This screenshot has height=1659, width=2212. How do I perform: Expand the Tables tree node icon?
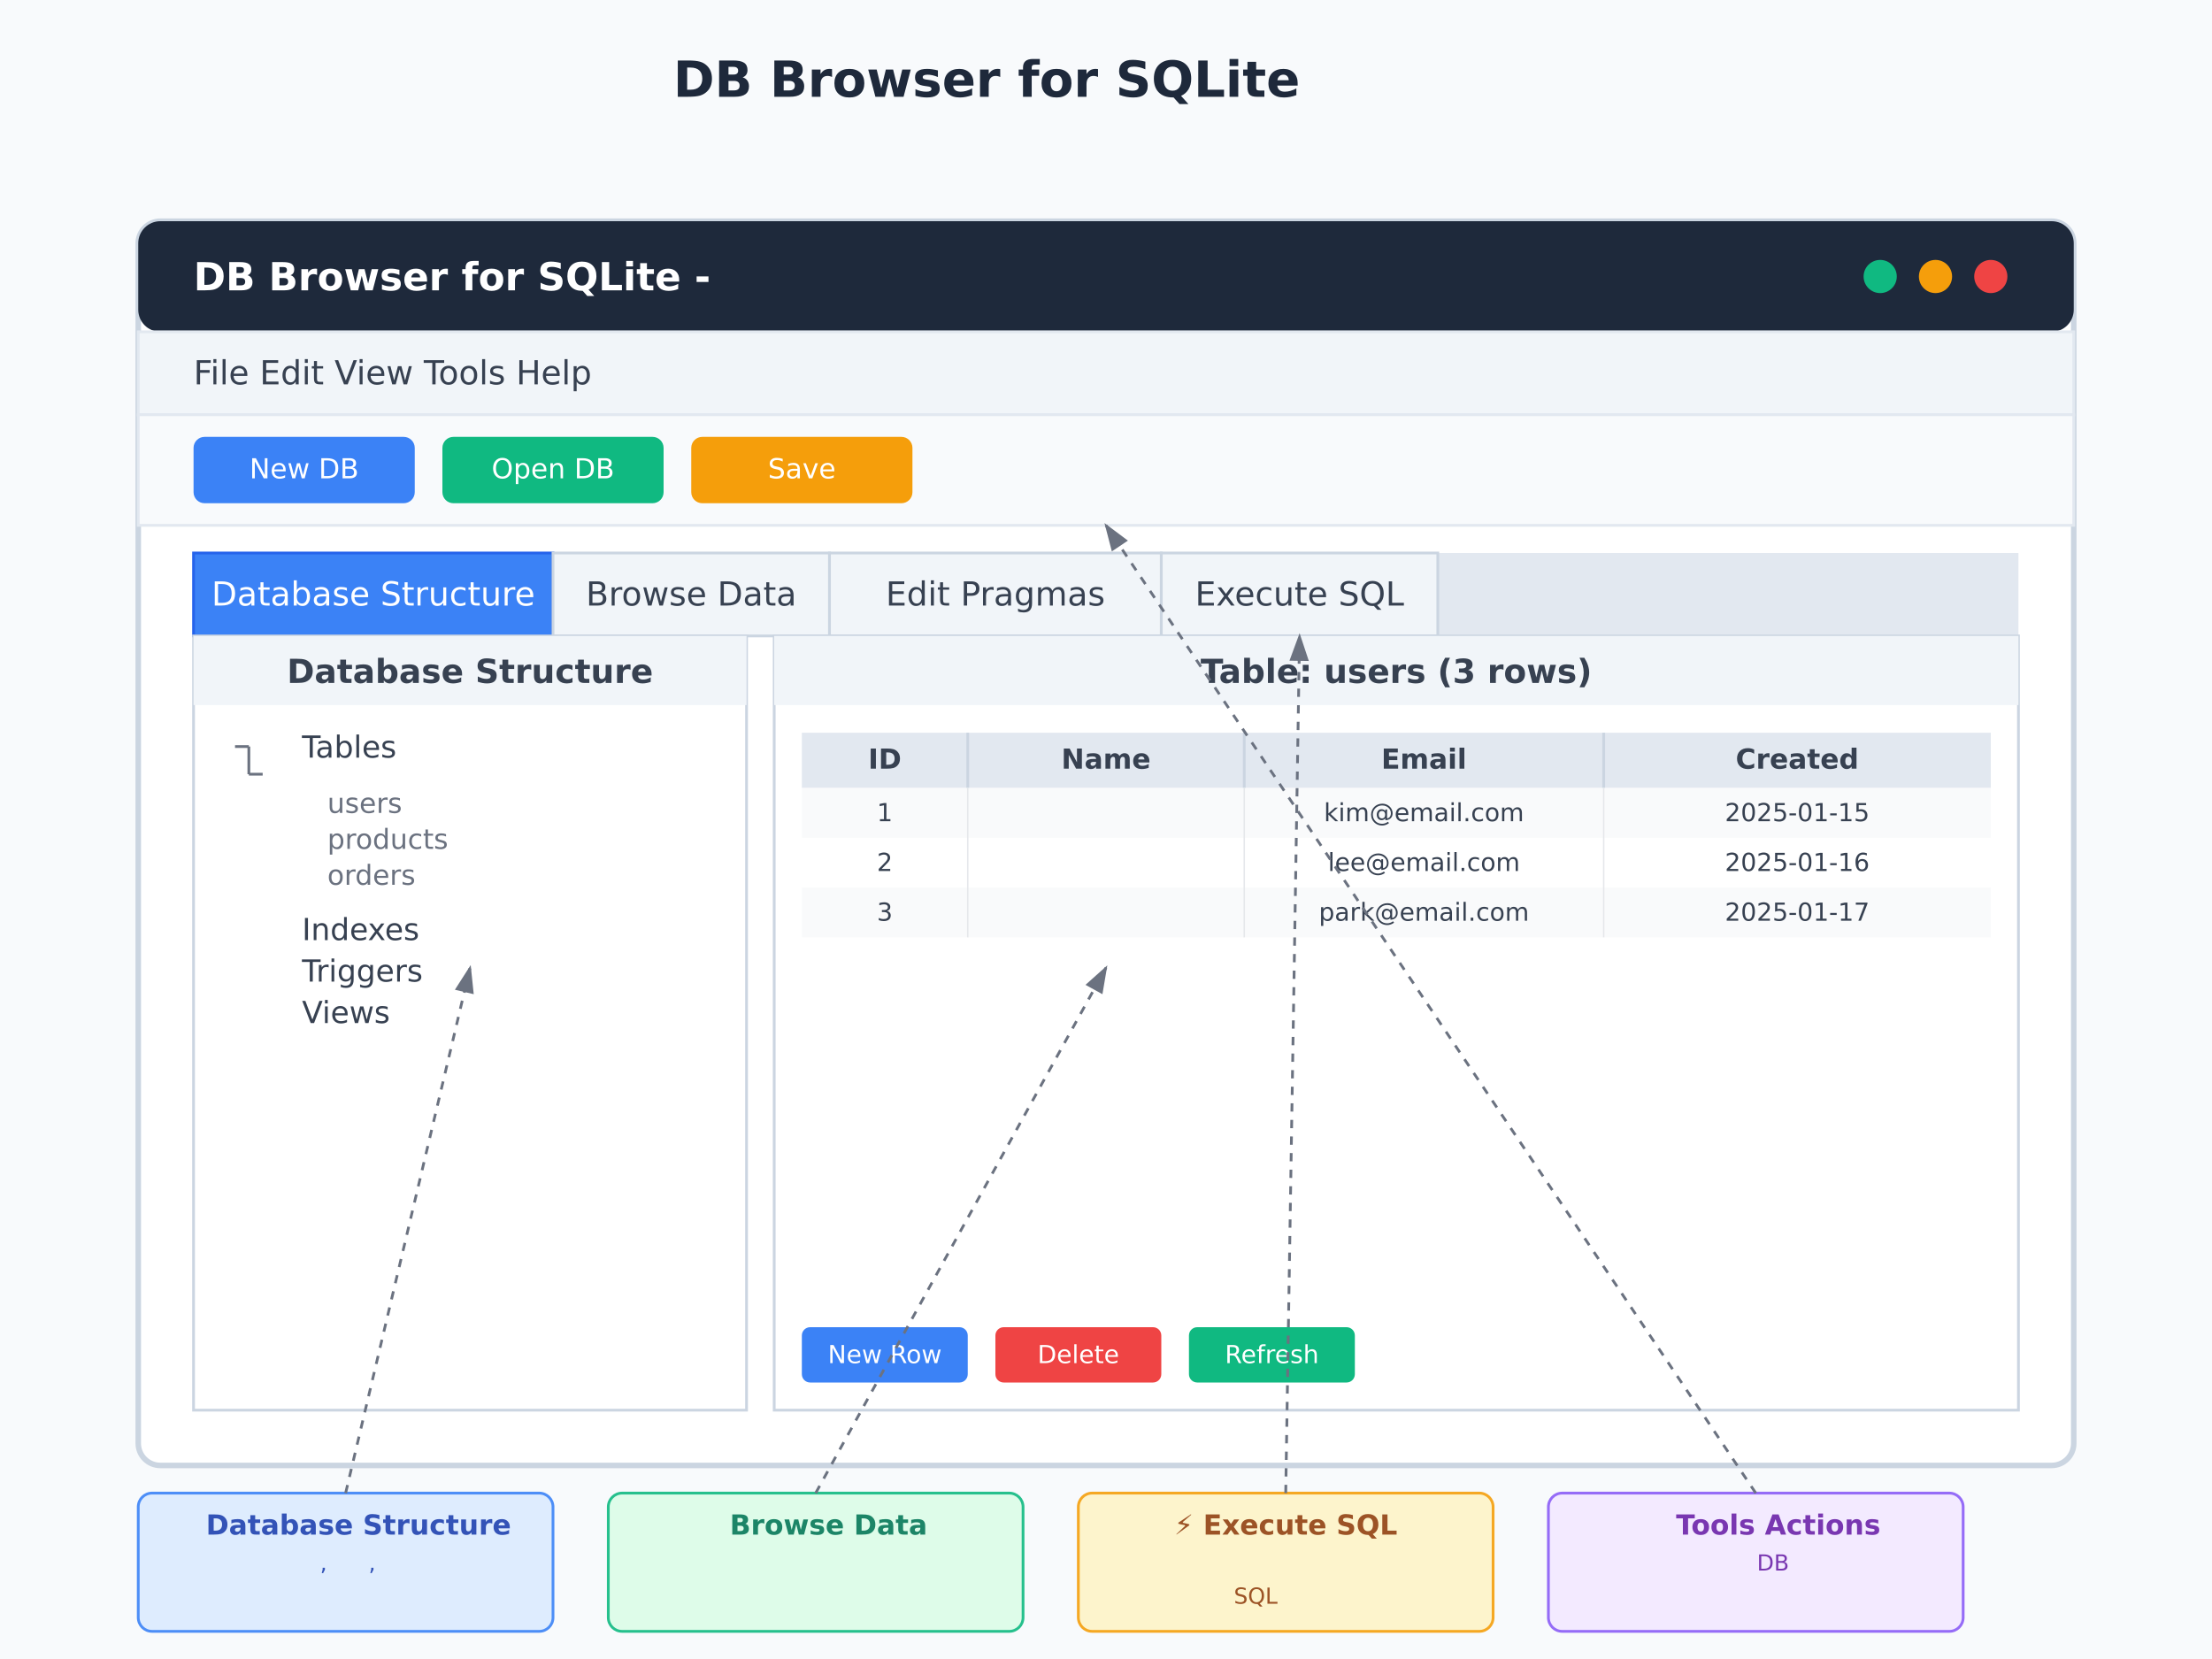click(x=249, y=760)
